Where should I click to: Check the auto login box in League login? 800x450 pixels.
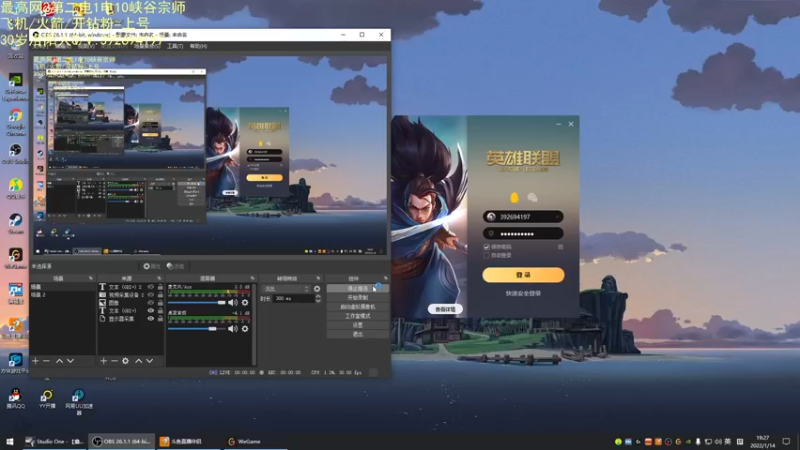pos(486,255)
